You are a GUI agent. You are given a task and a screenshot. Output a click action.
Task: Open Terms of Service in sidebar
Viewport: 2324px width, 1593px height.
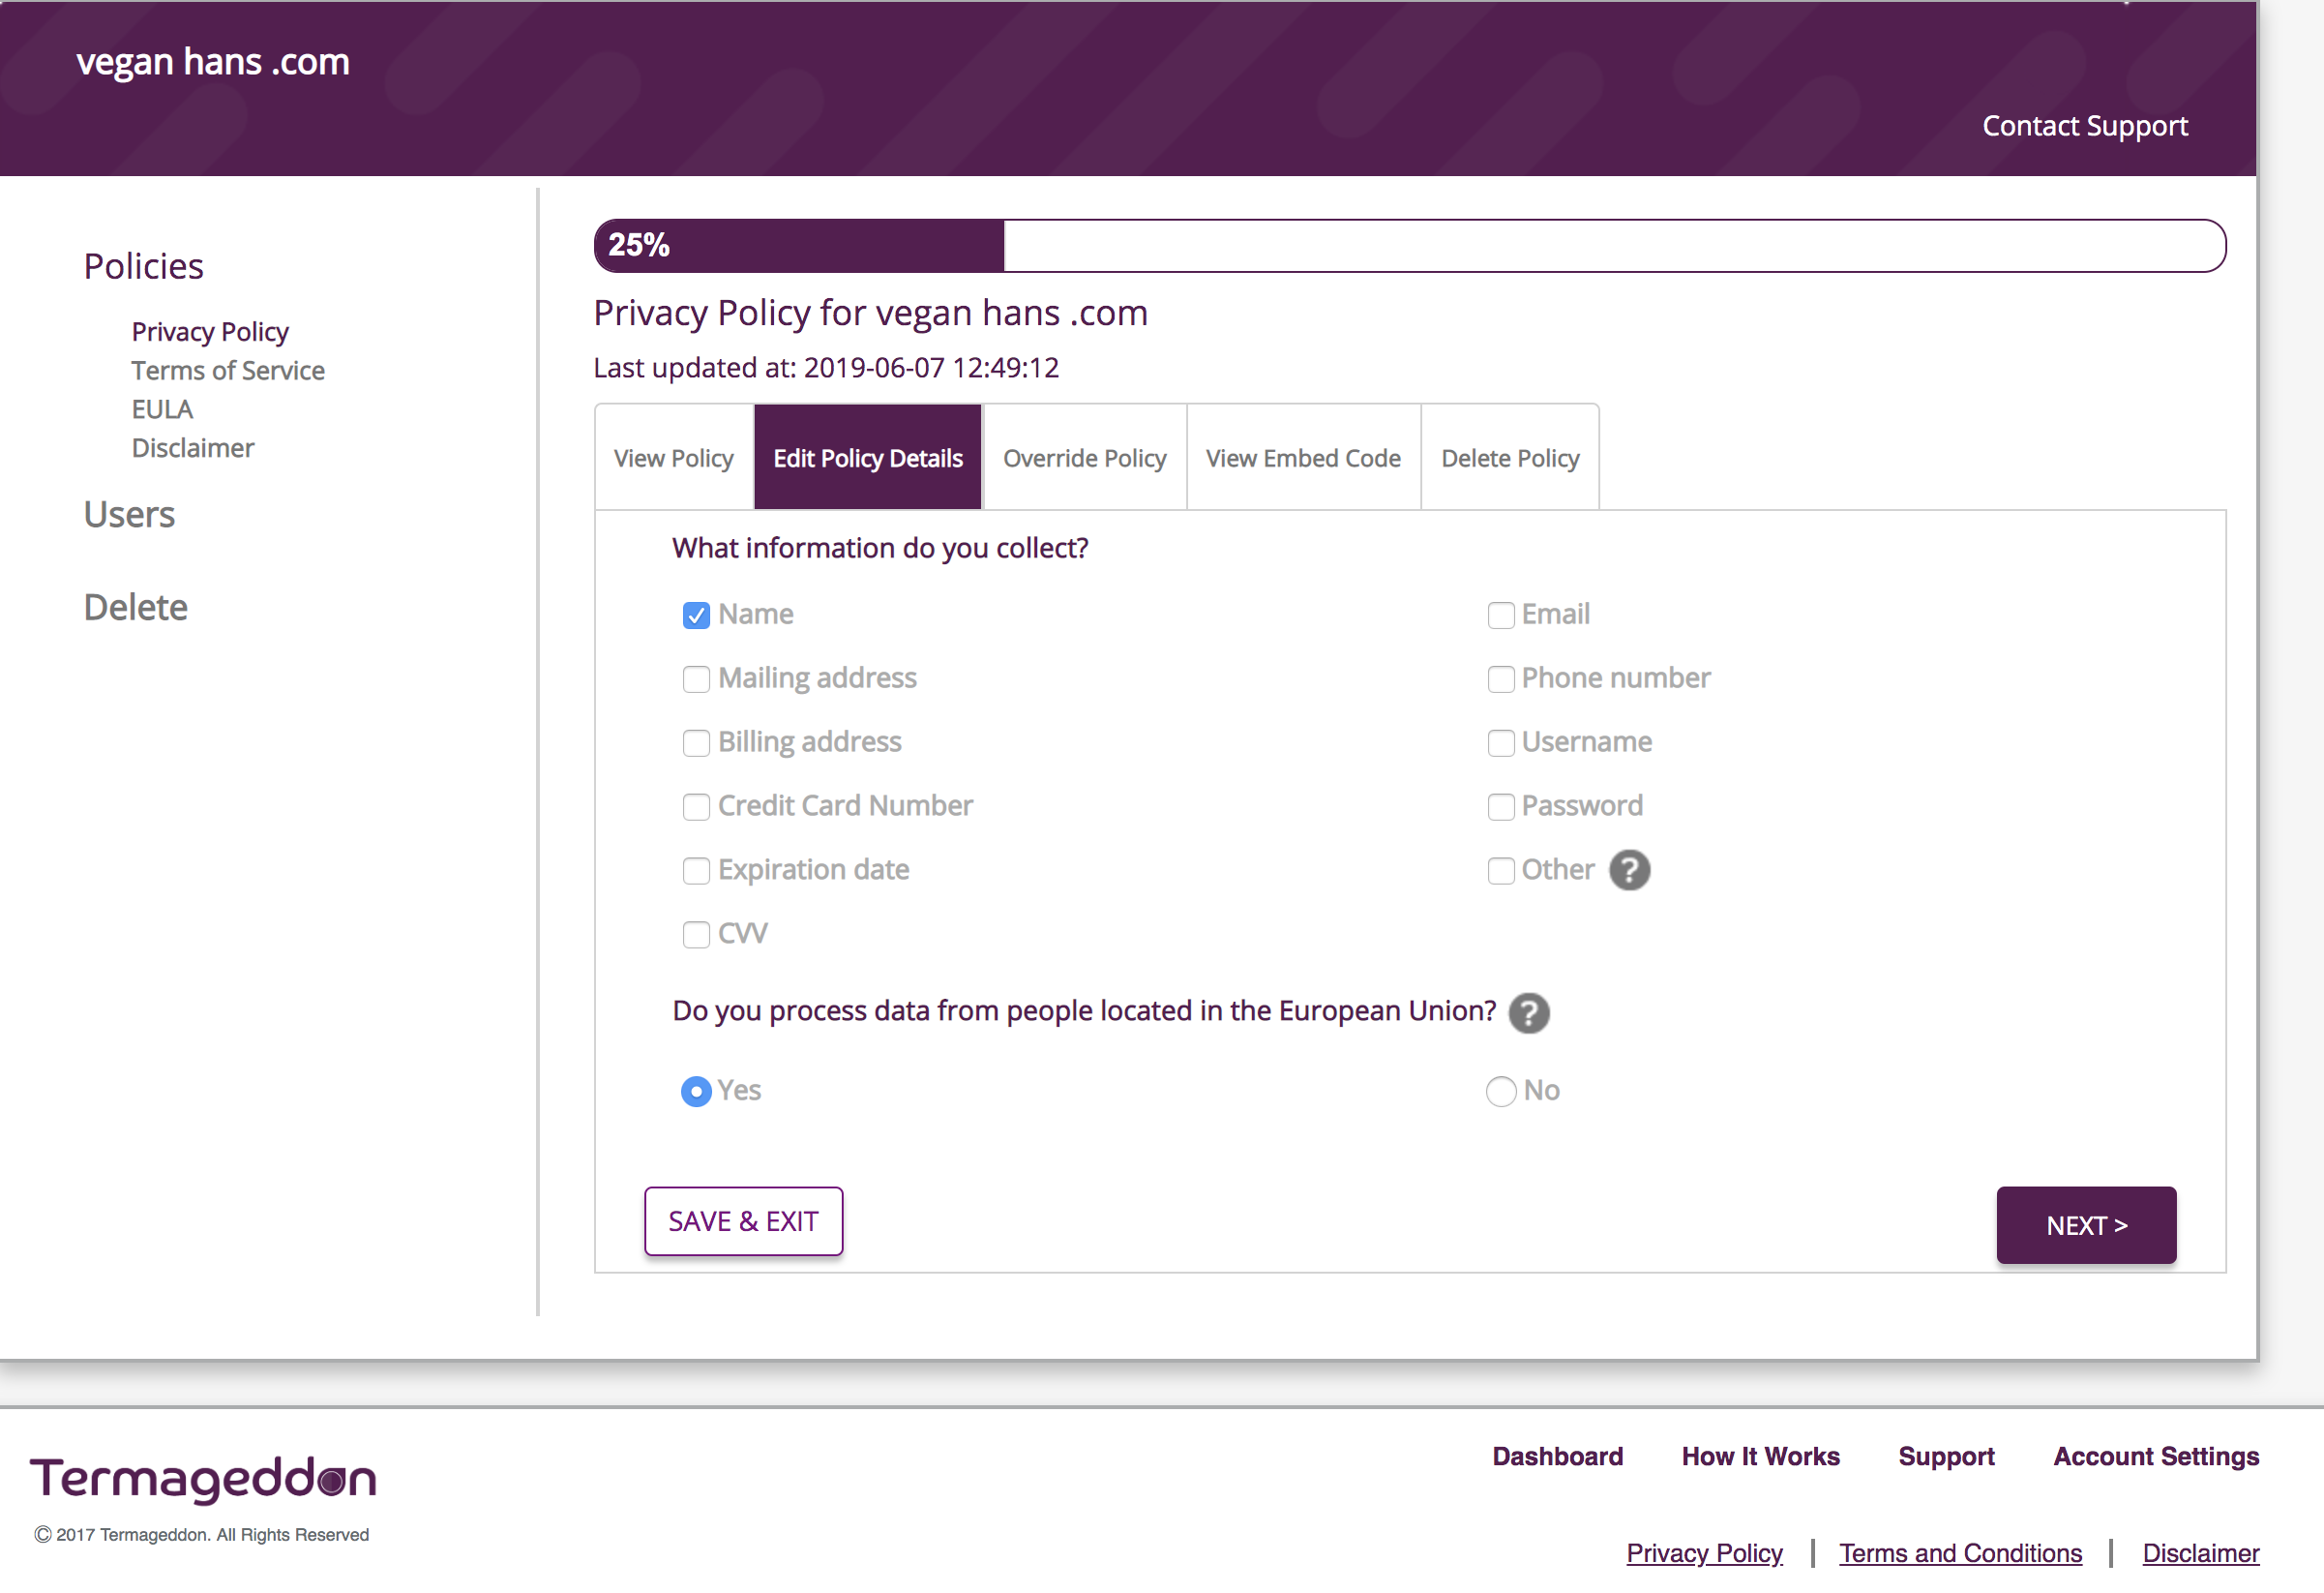pyautogui.click(x=228, y=370)
